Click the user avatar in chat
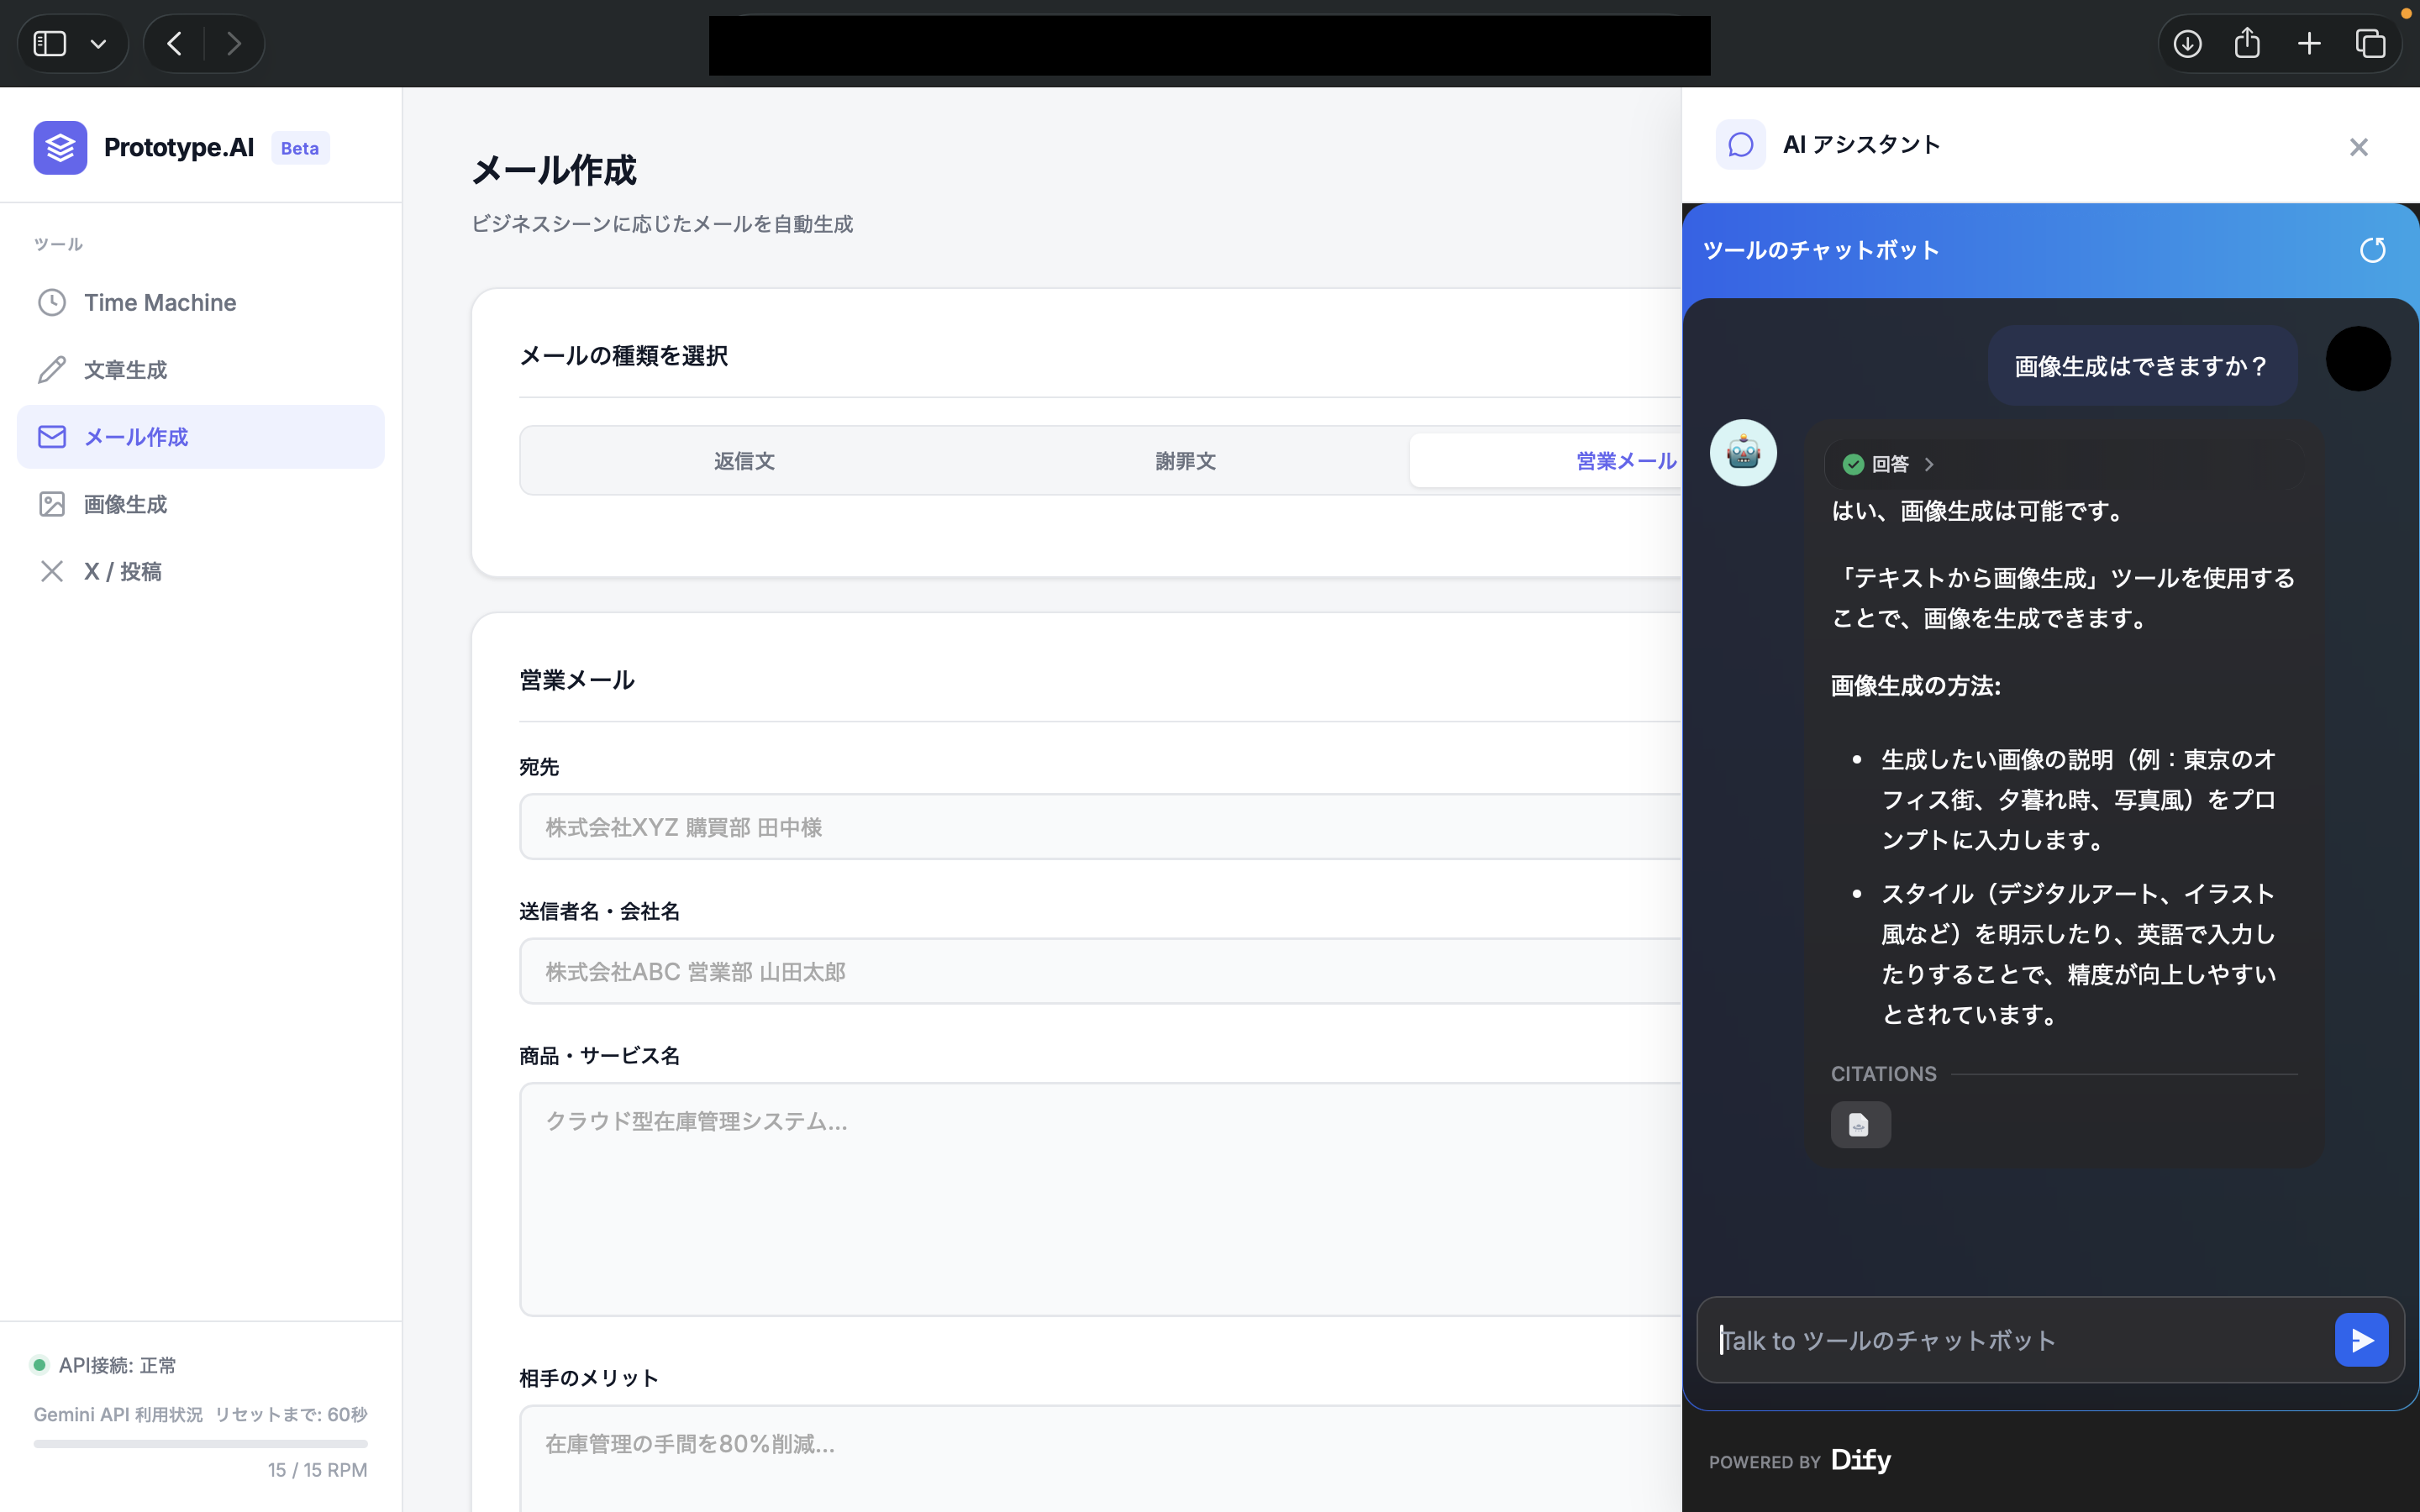Screen dimensions: 2420x1512 tap(2358, 359)
